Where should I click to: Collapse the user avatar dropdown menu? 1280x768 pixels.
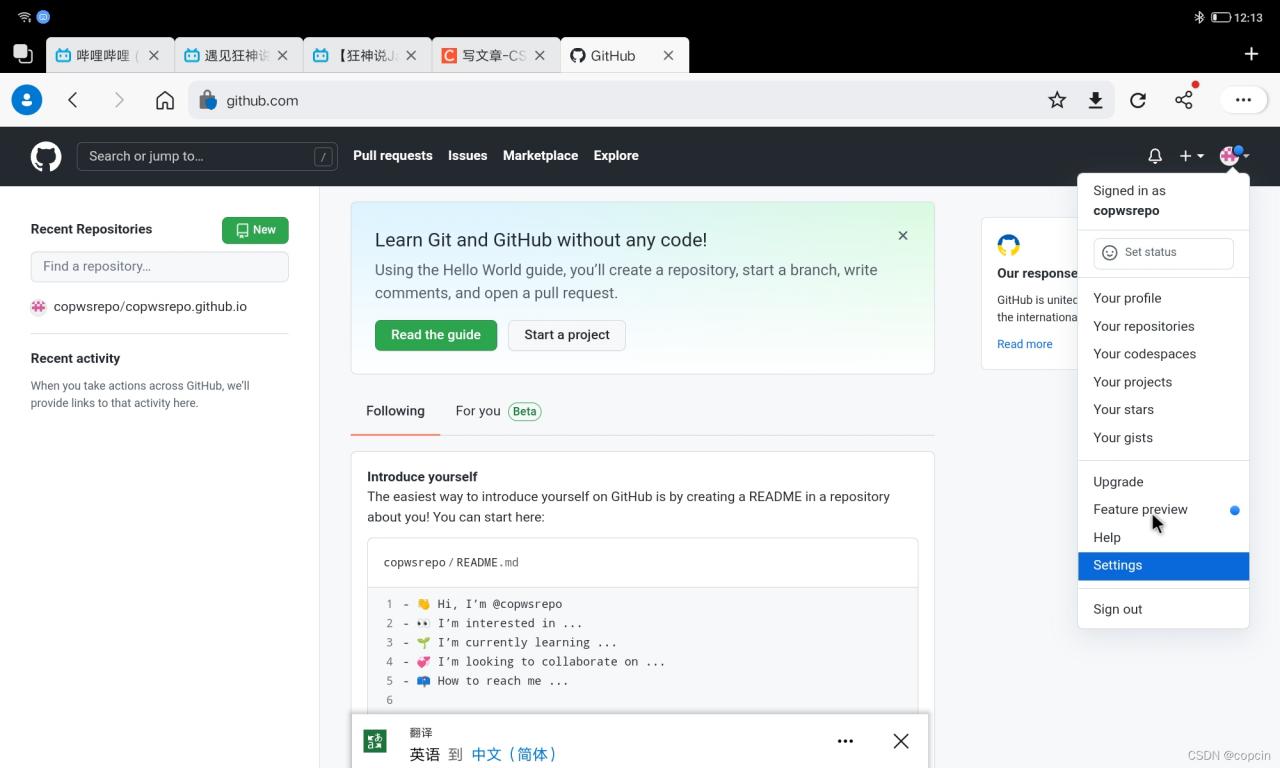click(x=1234, y=155)
